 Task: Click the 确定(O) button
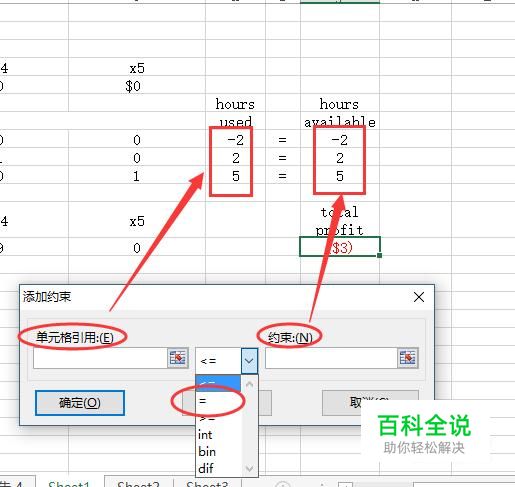click(x=80, y=403)
